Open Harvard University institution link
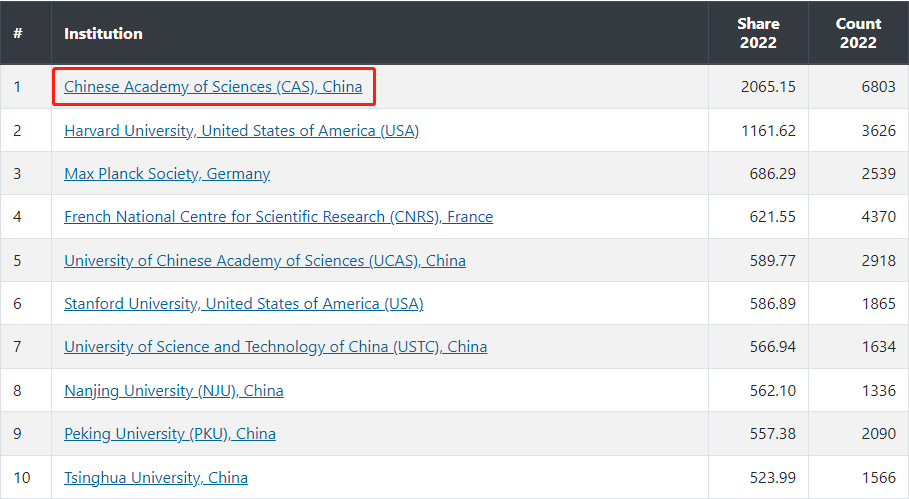The image size is (909, 499). tap(241, 130)
